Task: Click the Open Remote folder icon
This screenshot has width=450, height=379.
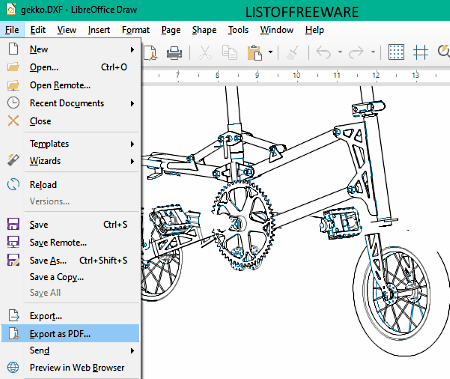Action: click(x=13, y=85)
